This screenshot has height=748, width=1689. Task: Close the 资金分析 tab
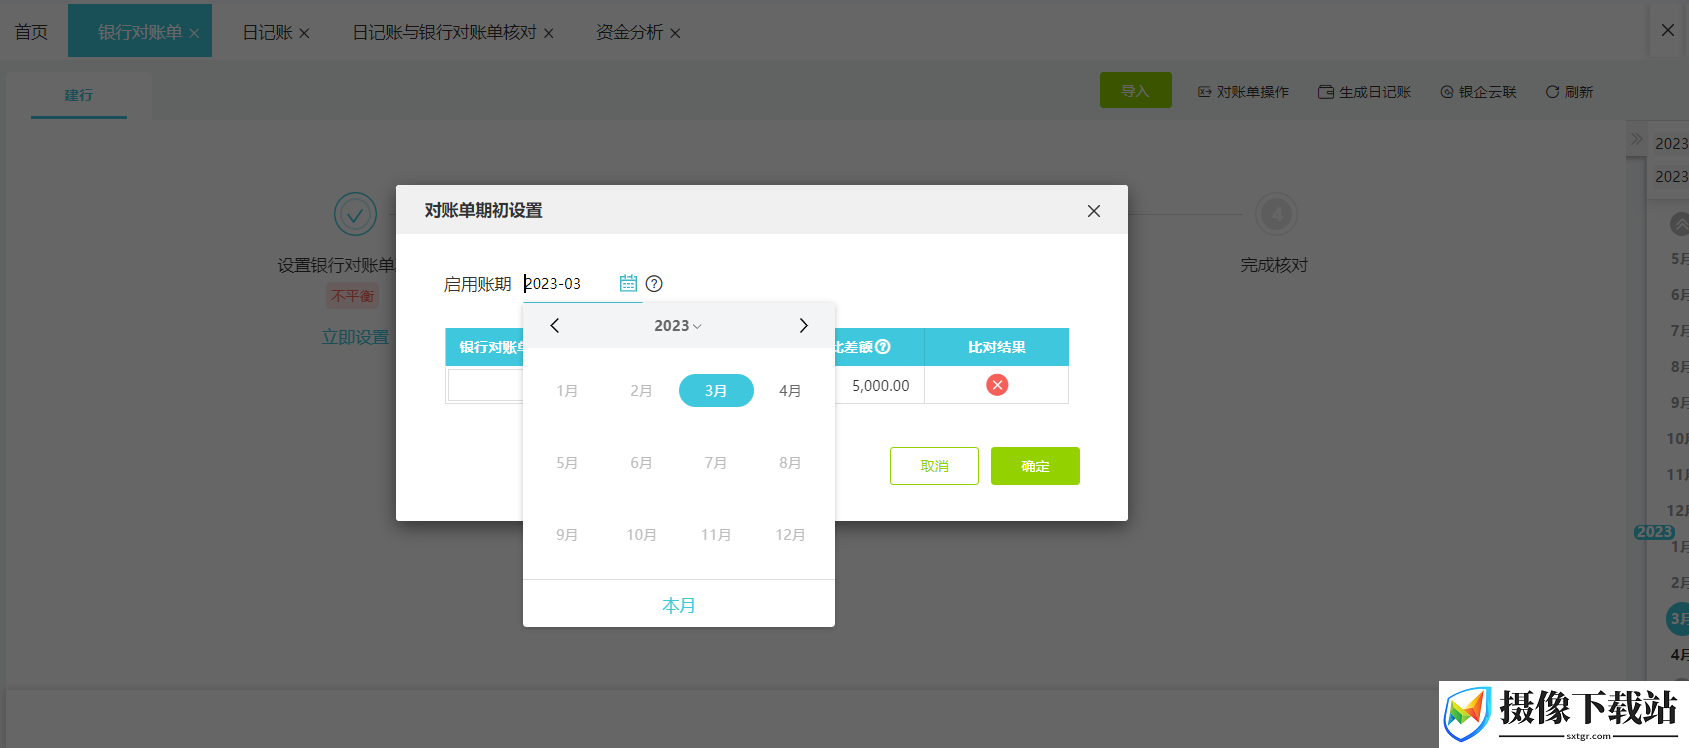coord(675,34)
